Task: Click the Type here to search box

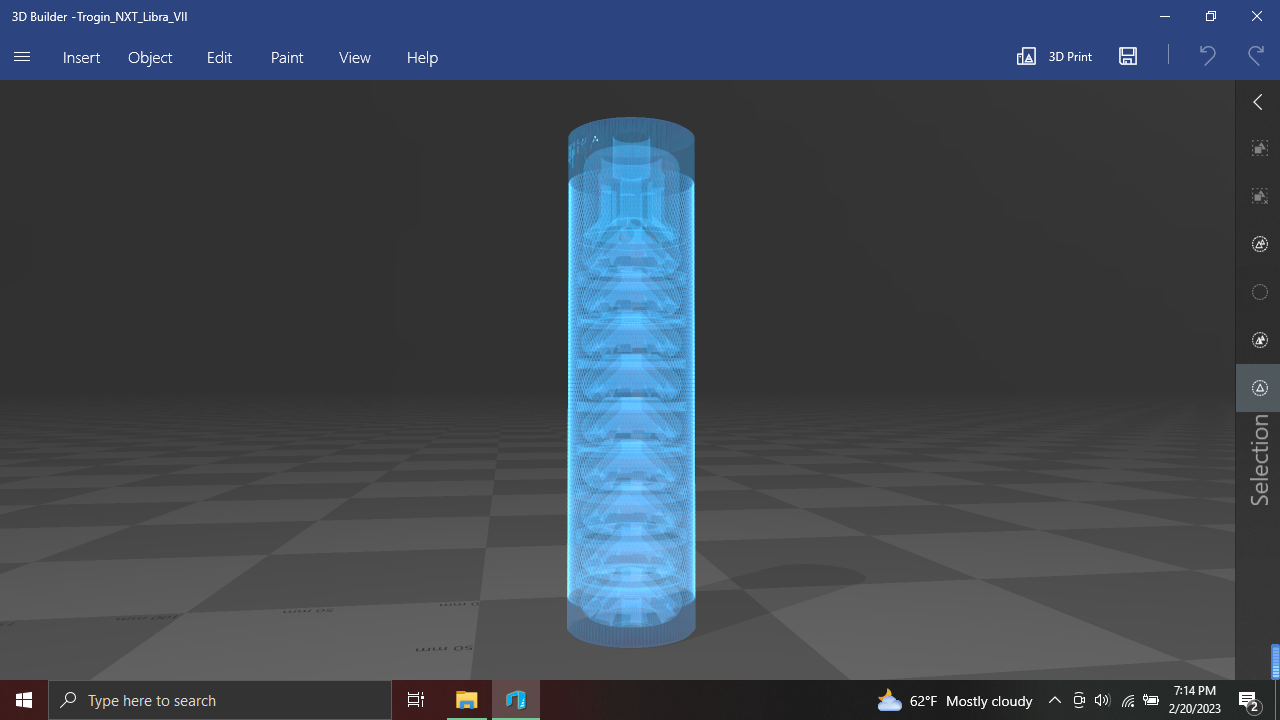Action: point(220,700)
